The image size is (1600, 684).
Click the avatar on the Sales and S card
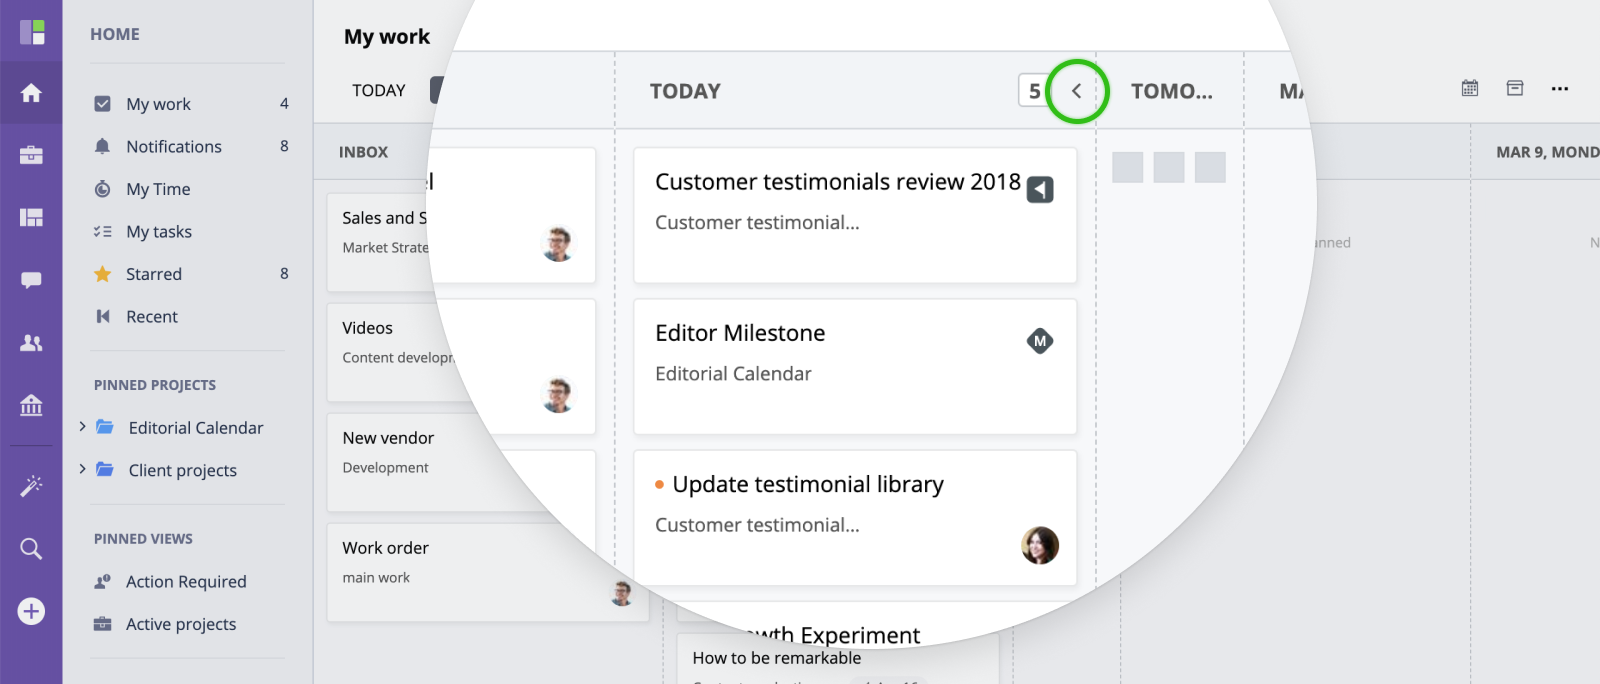click(558, 244)
